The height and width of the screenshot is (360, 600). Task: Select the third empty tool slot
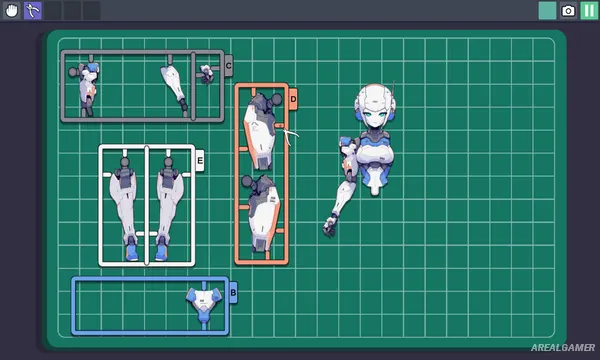click(x=92, y=10)
